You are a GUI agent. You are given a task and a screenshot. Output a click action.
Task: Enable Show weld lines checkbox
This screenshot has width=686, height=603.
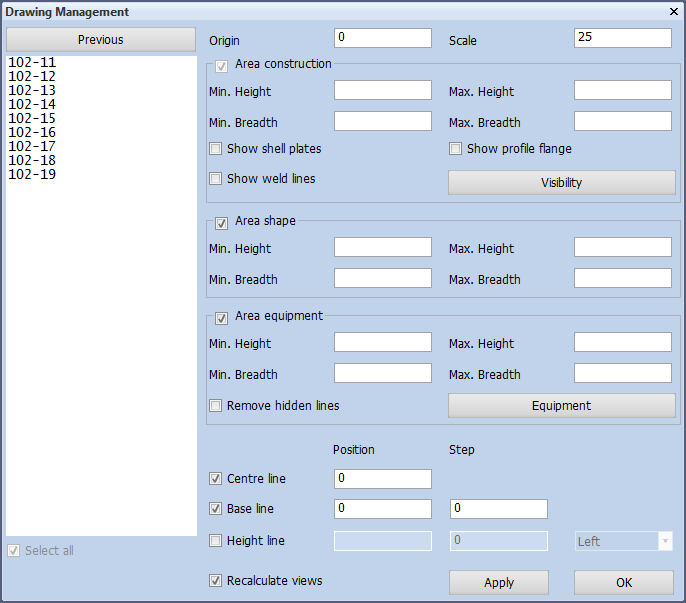[x=215, y=179]
